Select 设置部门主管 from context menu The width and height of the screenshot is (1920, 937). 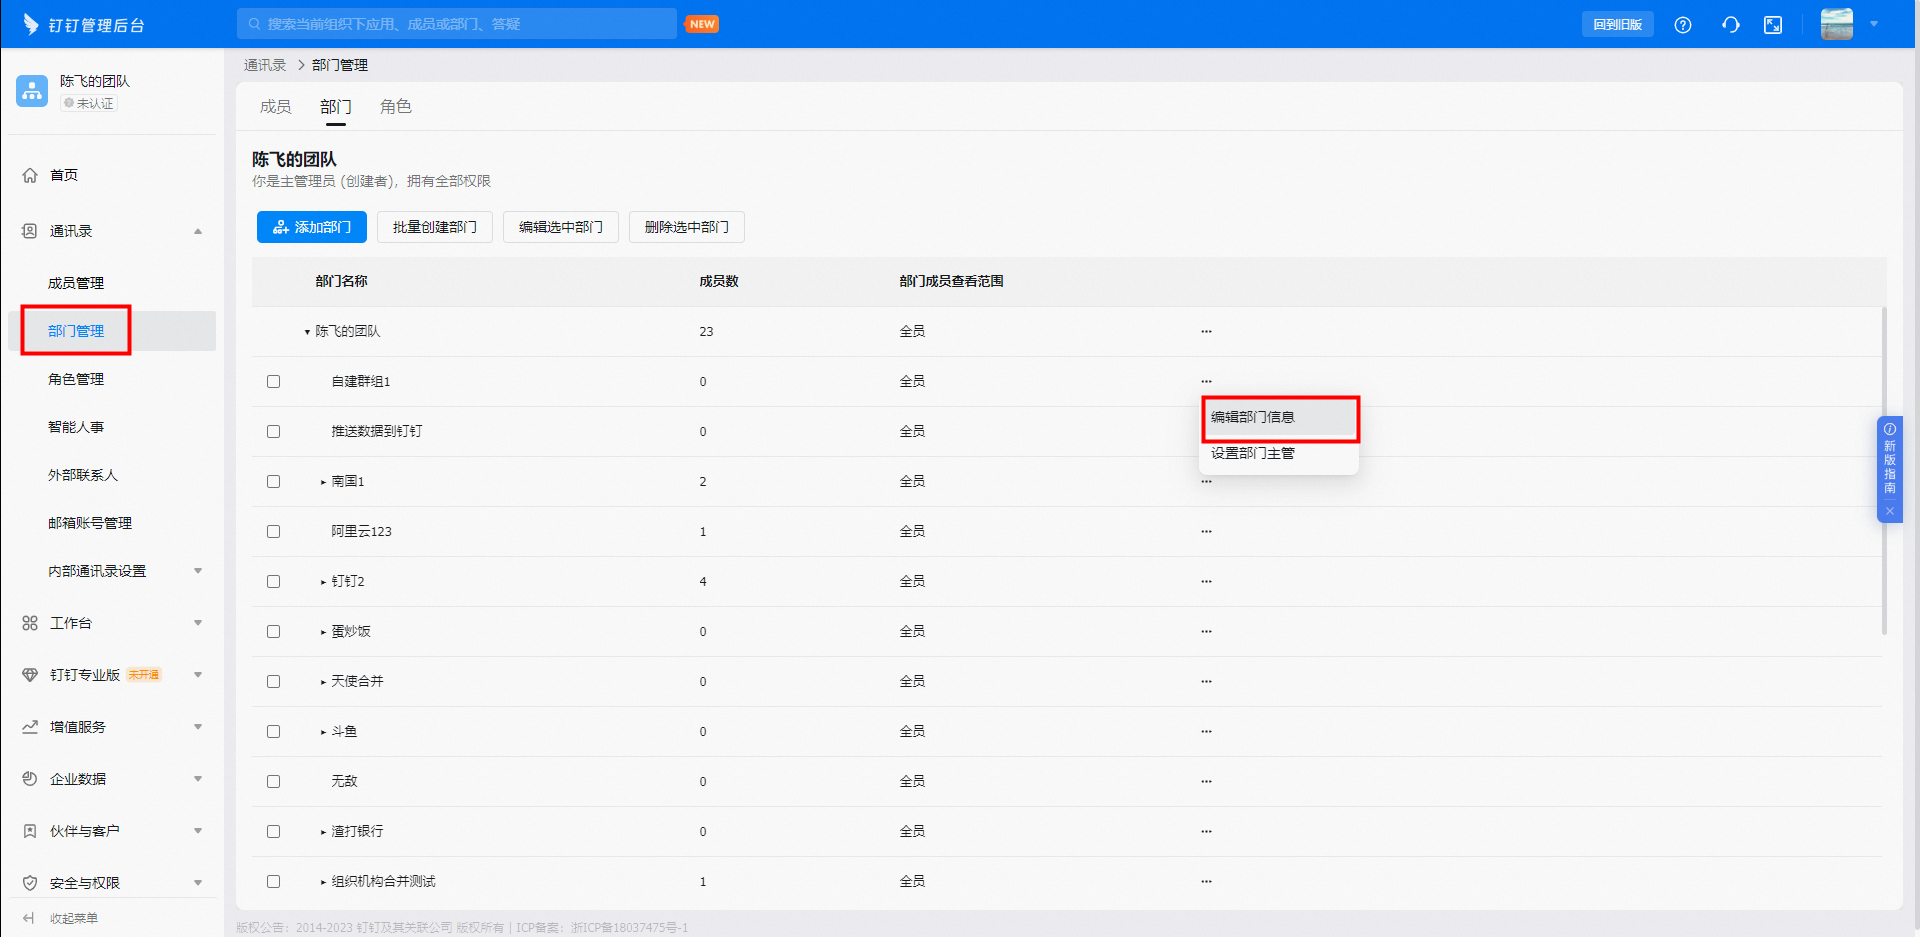1252,453
